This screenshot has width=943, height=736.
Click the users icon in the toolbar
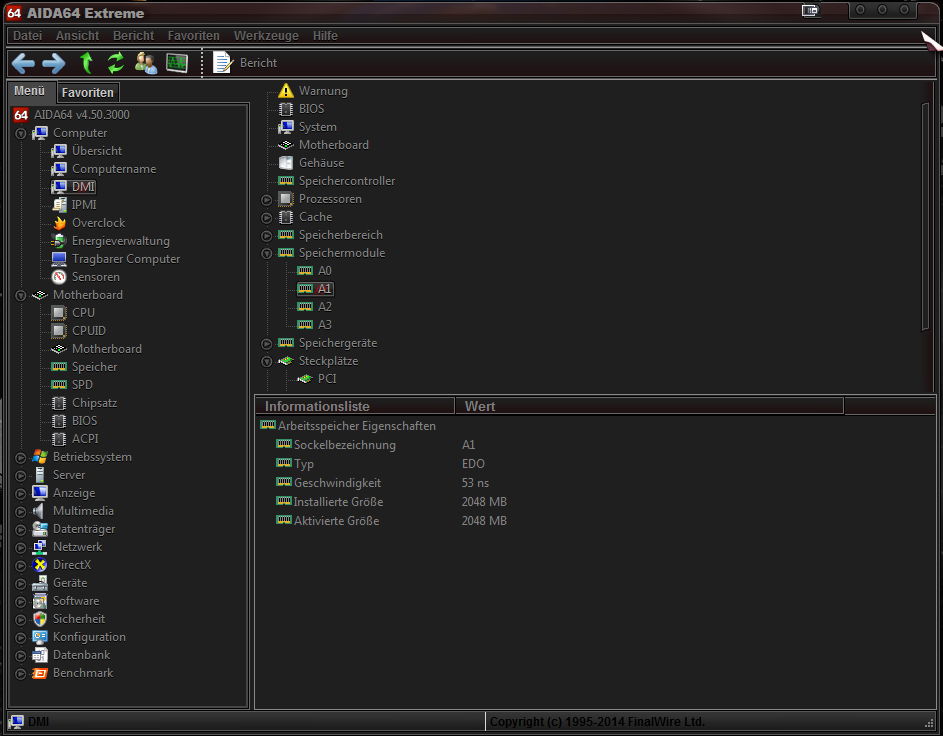click(x=146, y=63)
